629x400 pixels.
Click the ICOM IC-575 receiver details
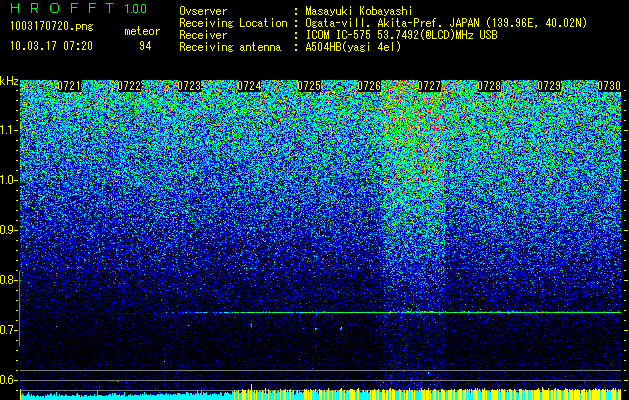(401, 35)
